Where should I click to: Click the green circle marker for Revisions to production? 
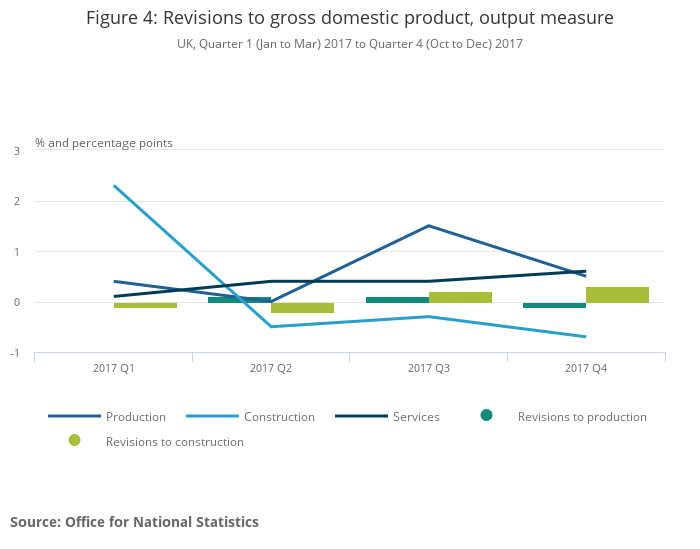pyautogui.click(x=486, y=415)
